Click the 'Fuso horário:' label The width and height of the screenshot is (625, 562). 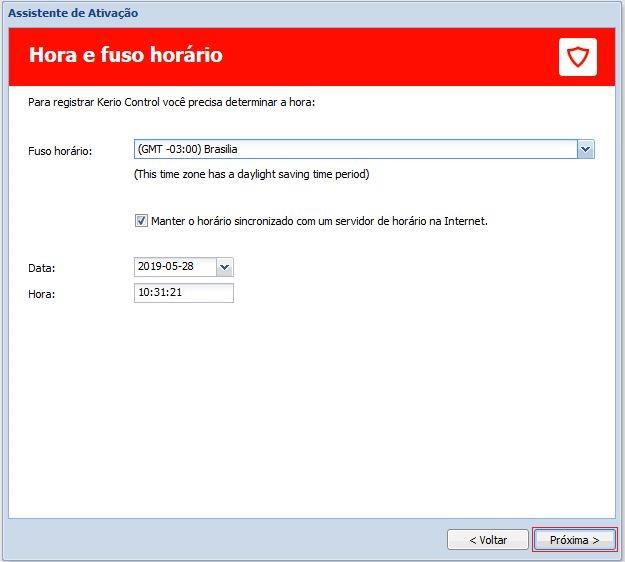(60, 151)
